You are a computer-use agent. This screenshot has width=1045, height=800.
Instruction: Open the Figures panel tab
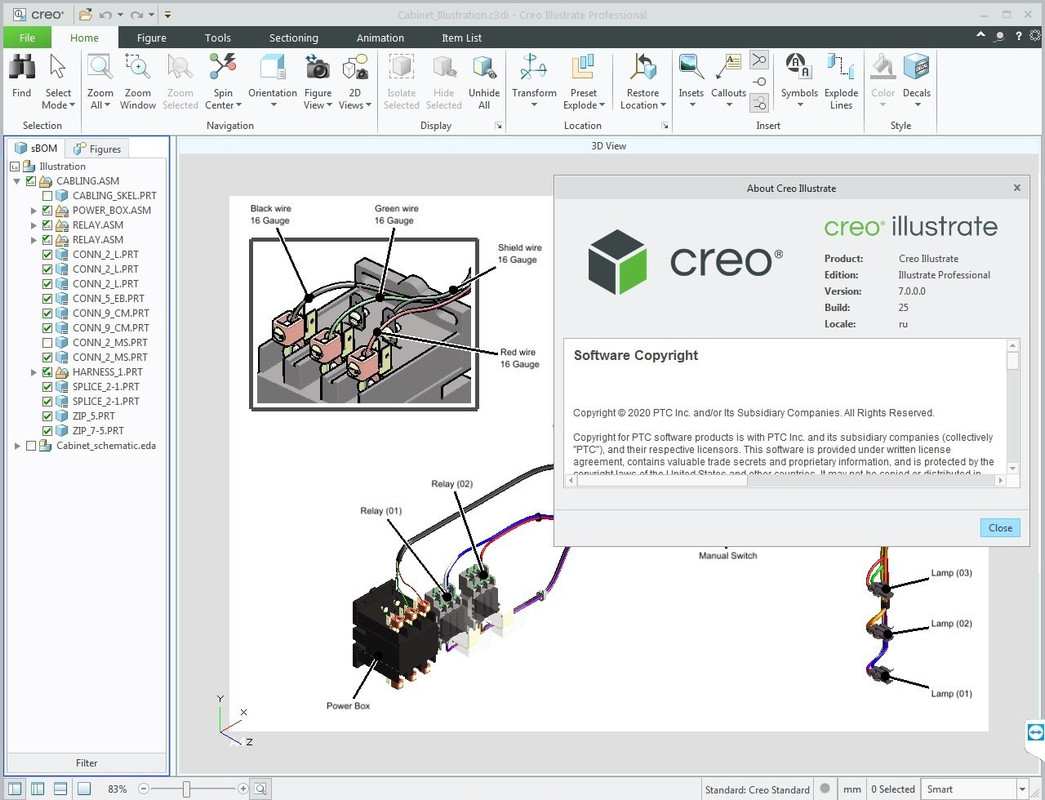[97, 149]
